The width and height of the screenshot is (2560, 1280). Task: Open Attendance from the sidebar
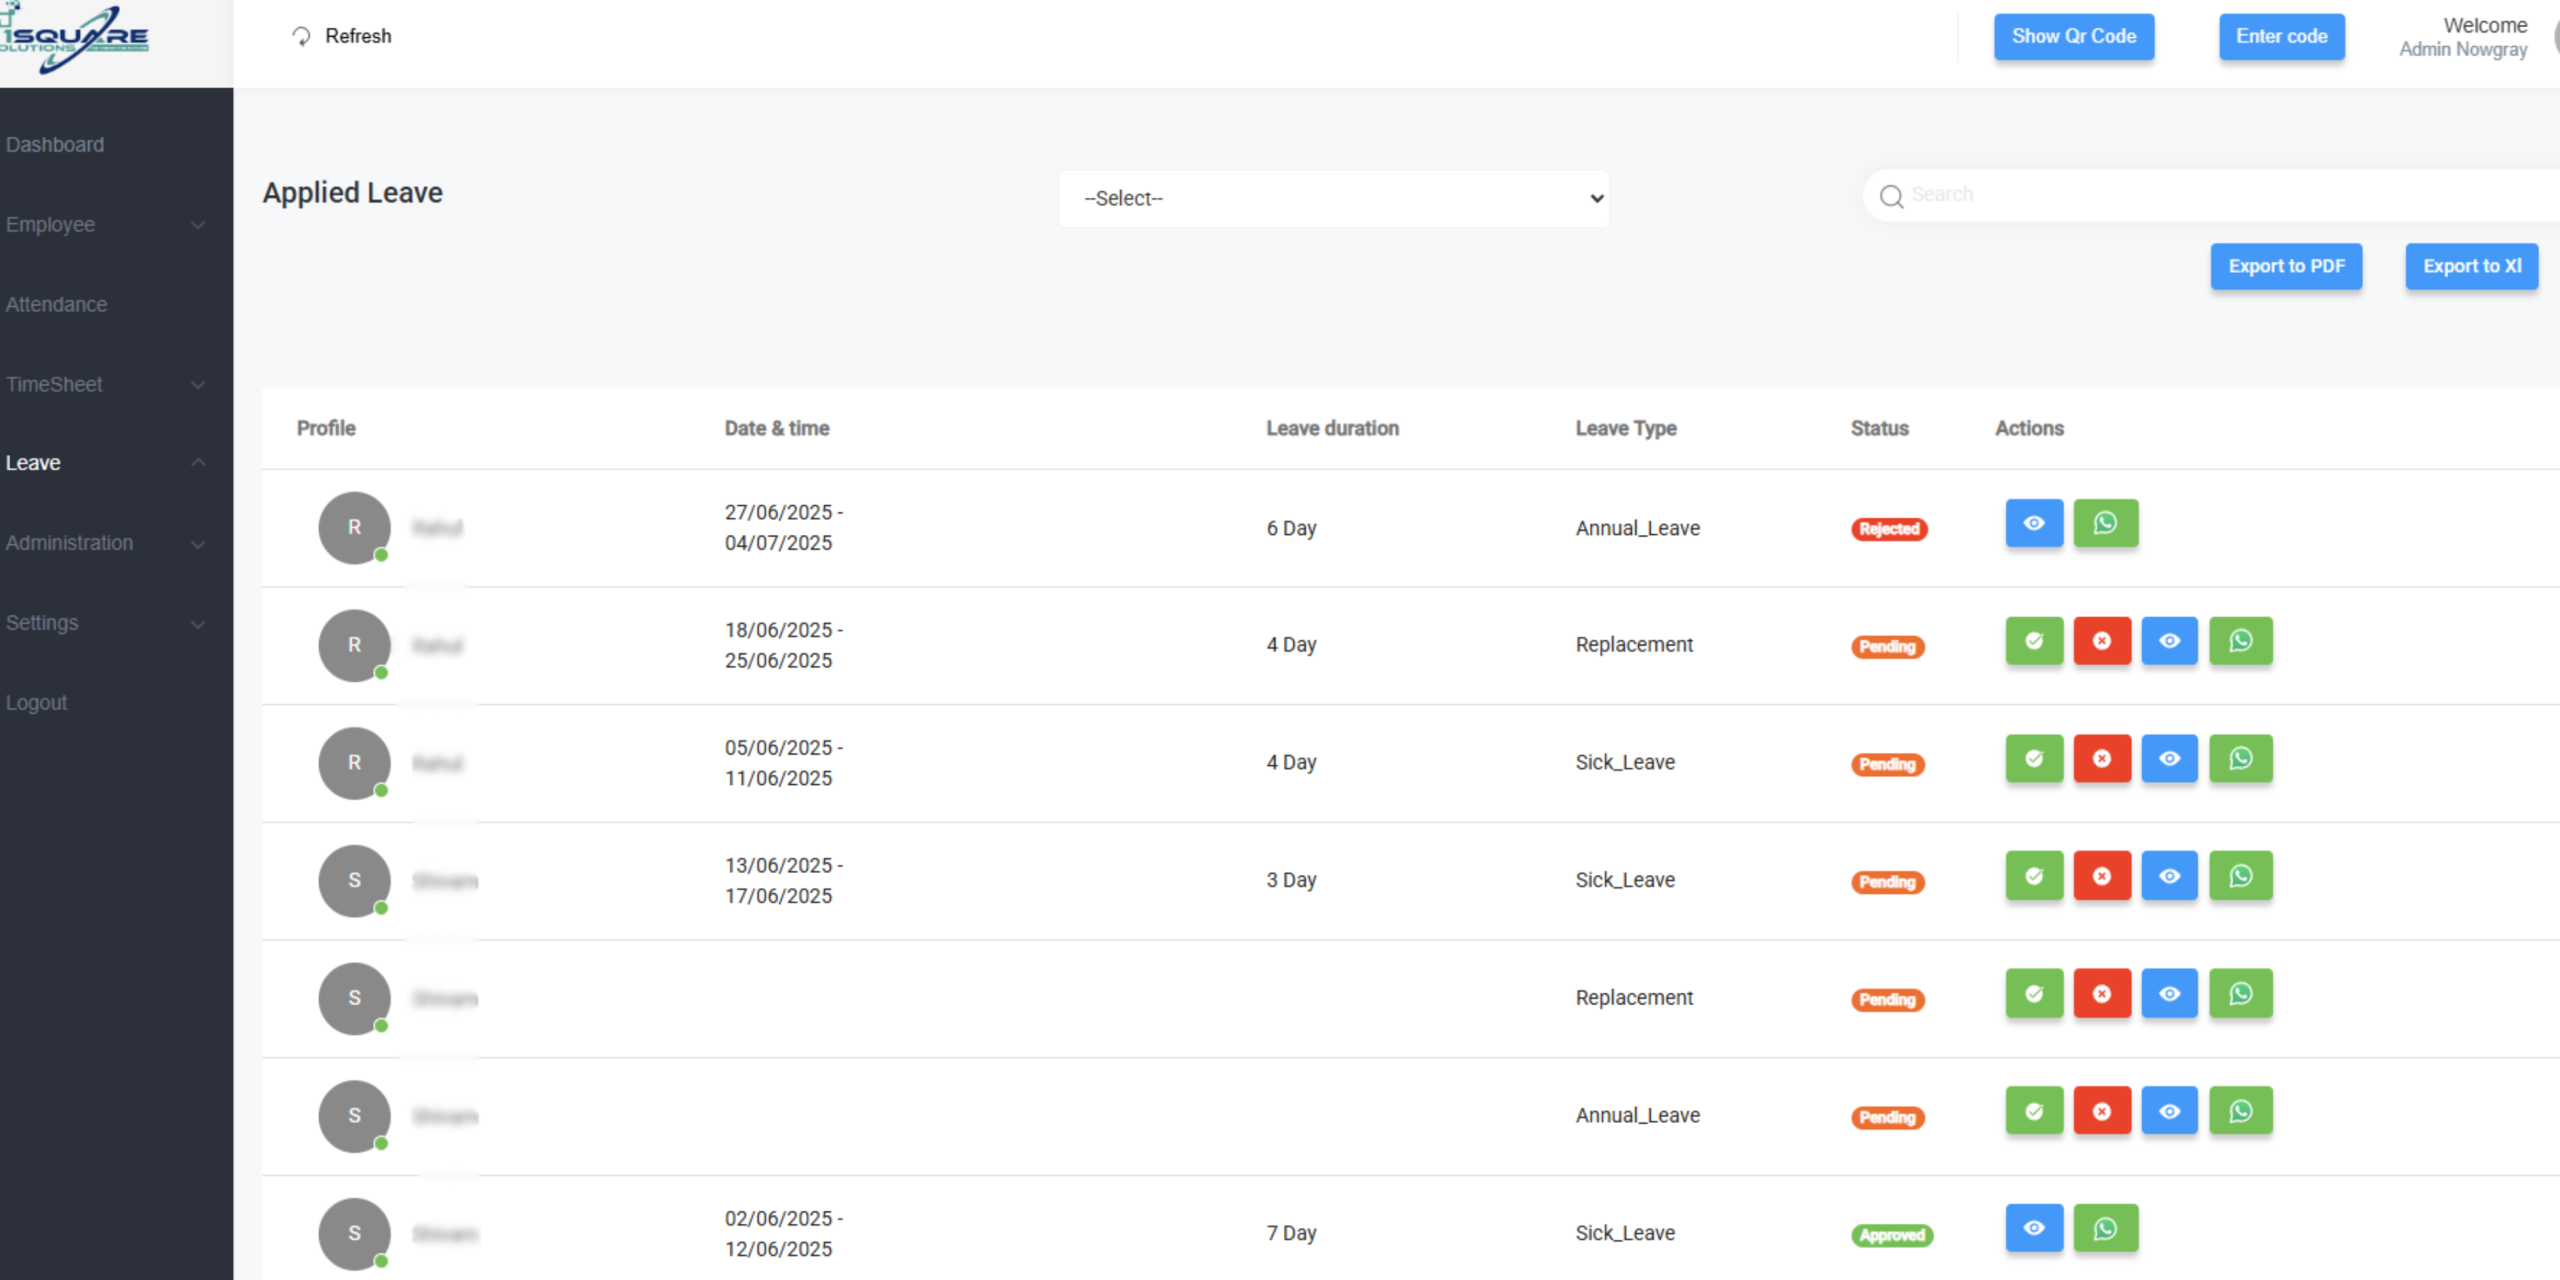tap(57, 305)
